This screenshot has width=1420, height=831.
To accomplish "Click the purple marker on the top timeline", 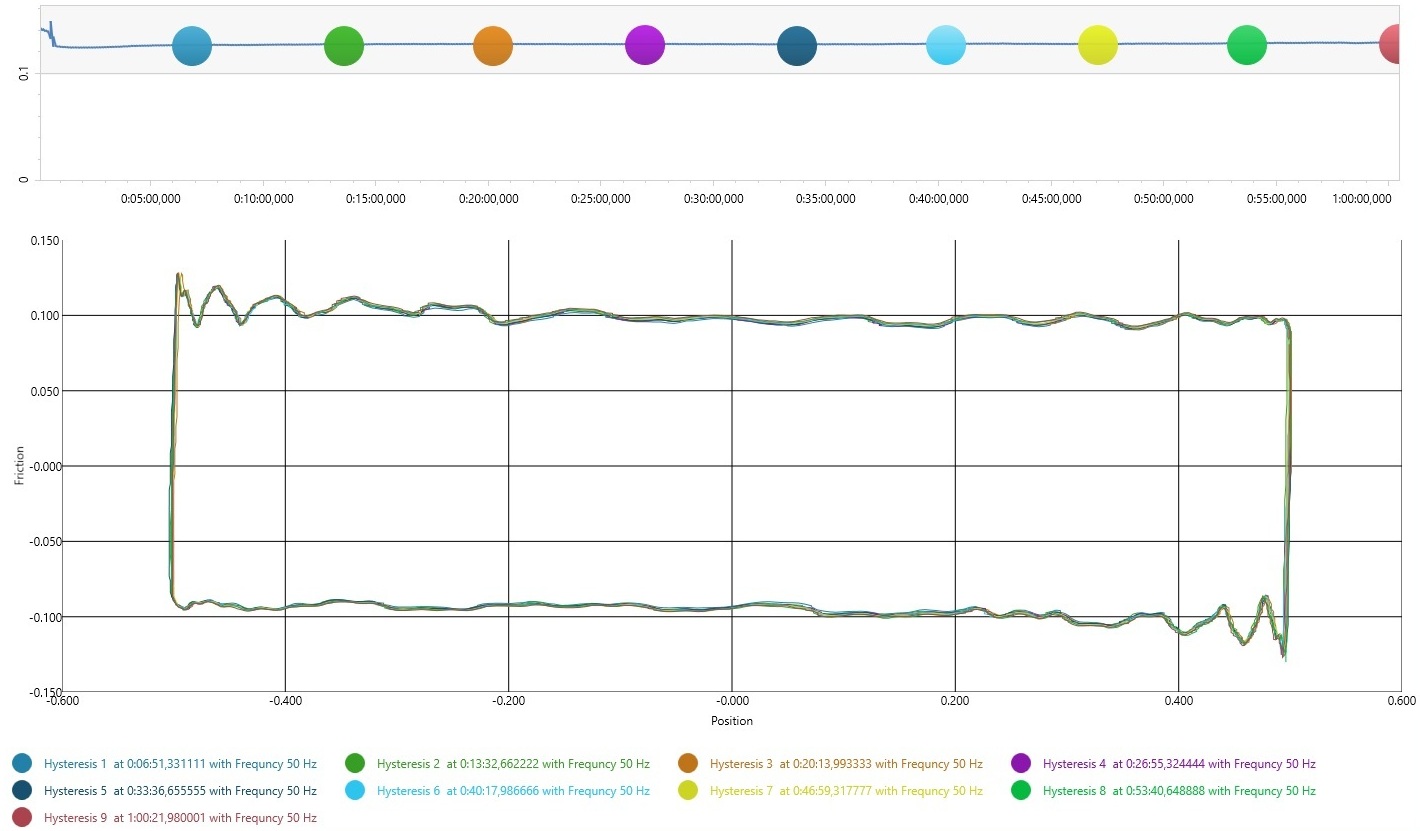I will click(644, 45).
